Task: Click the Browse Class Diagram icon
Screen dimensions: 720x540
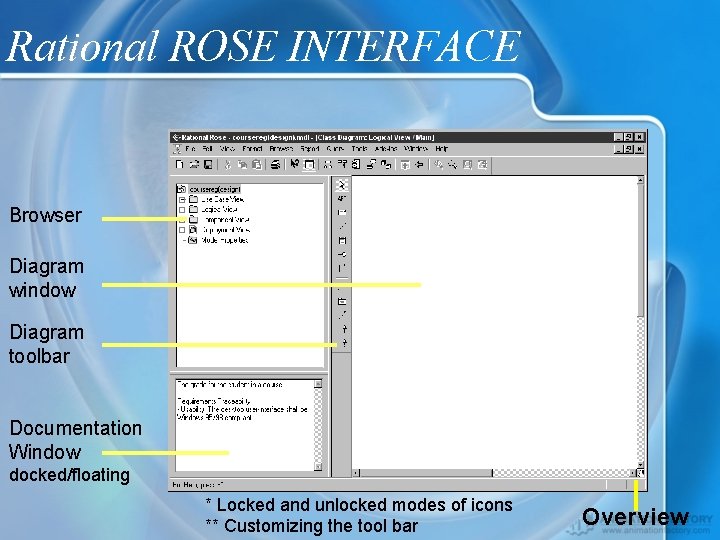Action: [327, 164]
